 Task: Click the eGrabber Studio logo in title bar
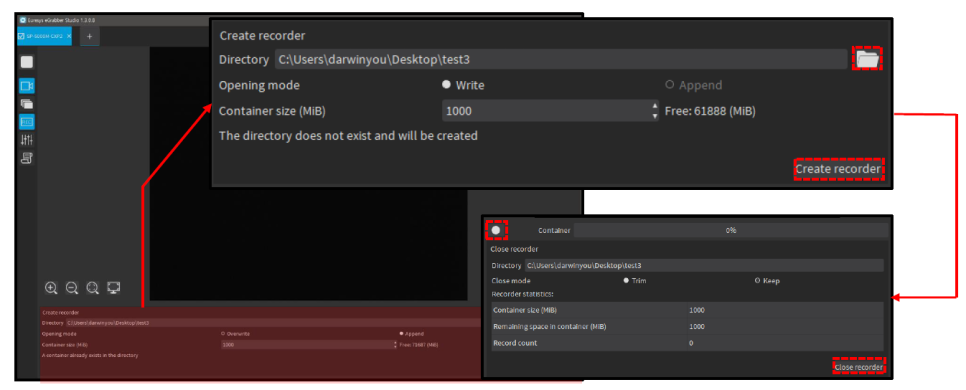pos(23,20)
